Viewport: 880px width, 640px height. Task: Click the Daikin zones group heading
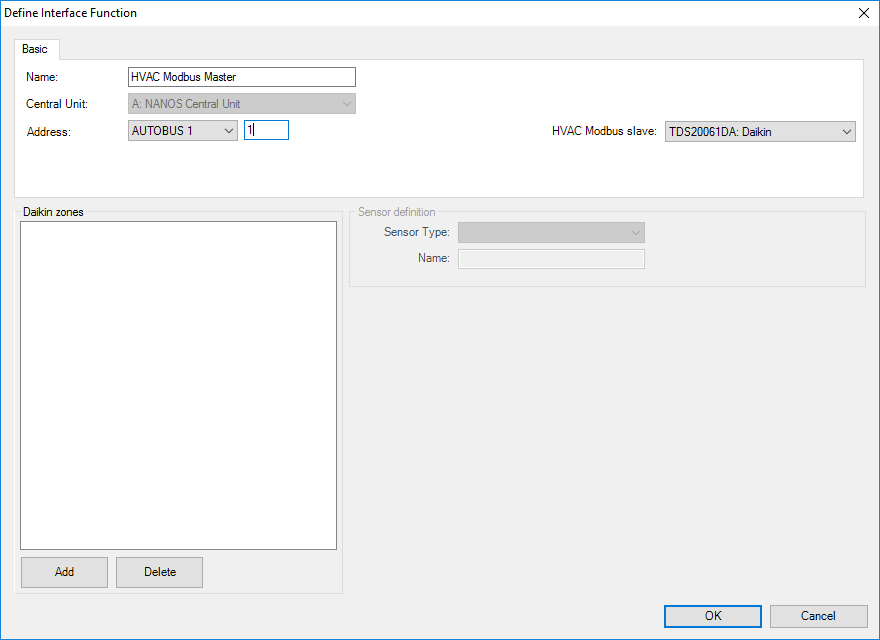[x=53, y=213]
